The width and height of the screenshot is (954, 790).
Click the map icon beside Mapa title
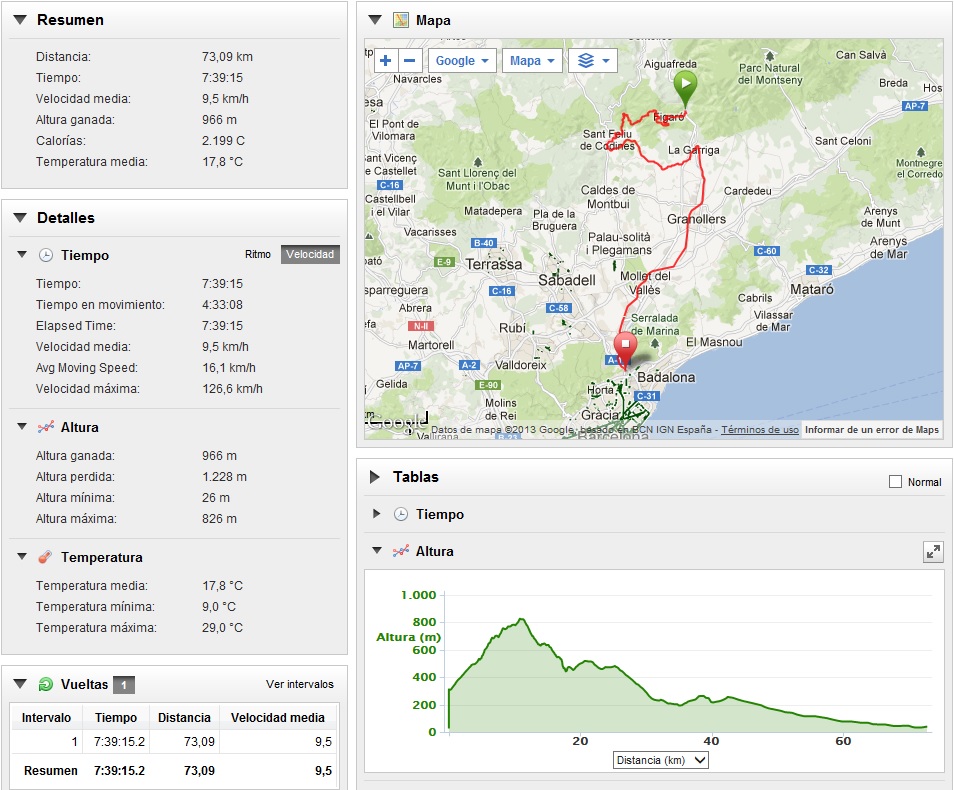pos(401,20)
